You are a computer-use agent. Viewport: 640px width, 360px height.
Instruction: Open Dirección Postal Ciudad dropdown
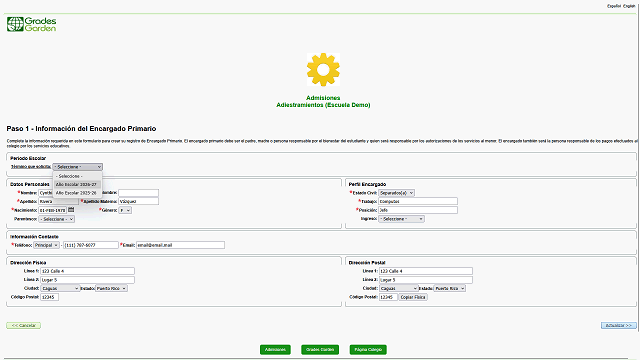[399, 289]
